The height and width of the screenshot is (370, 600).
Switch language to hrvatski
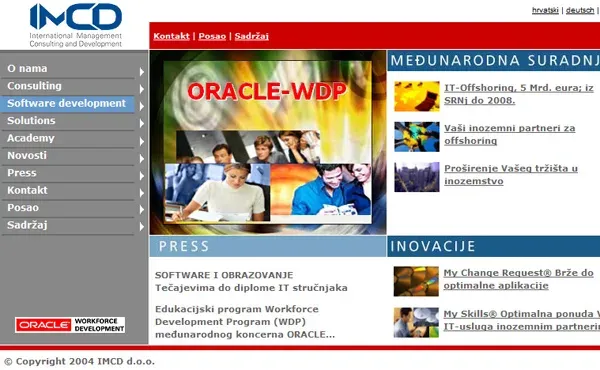click(545, 10)
